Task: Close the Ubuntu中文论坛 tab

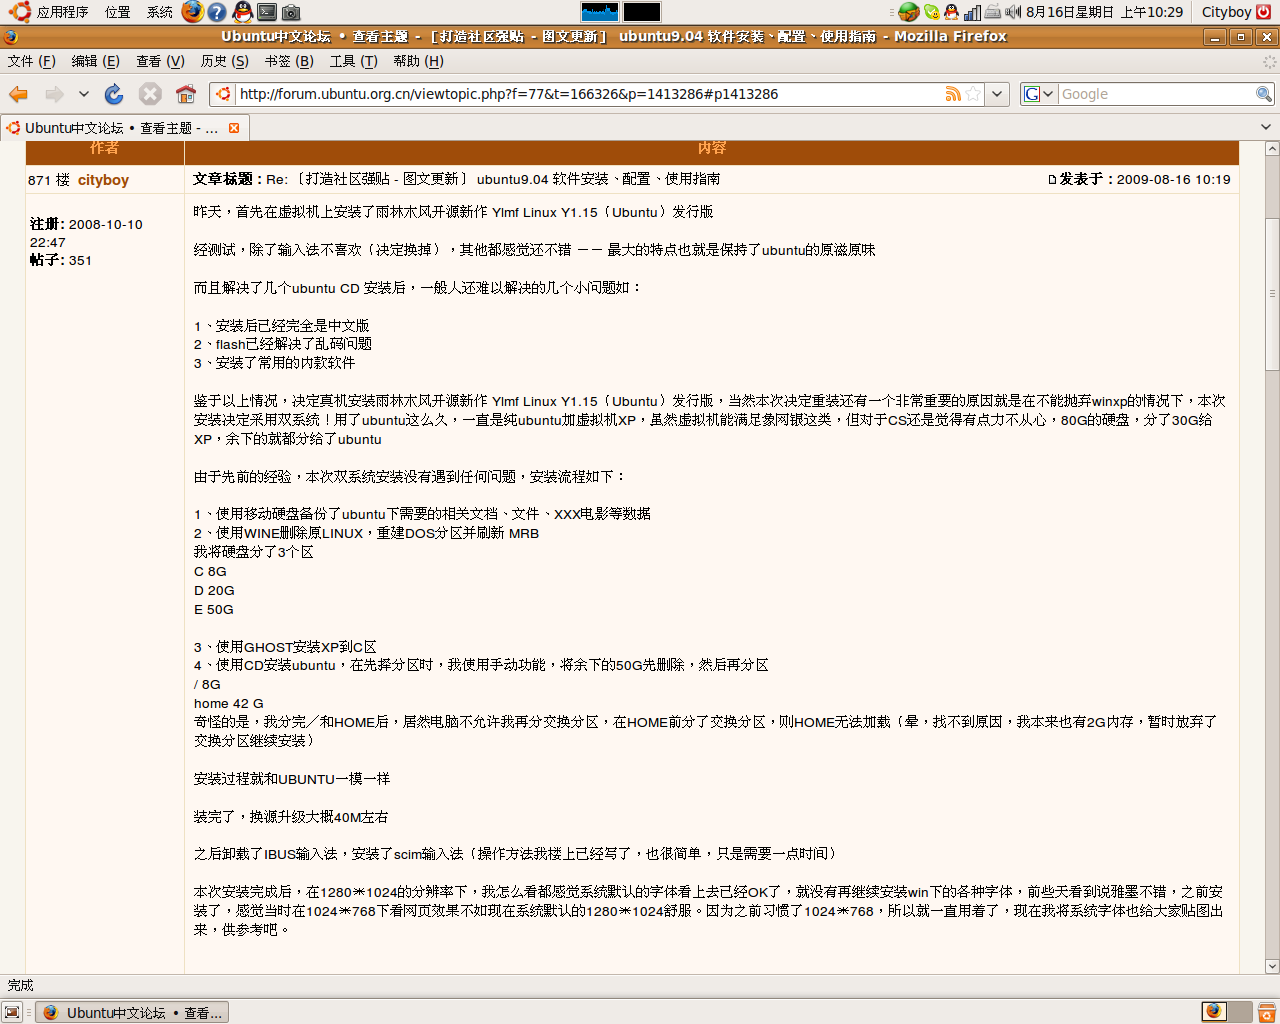Action: coord(234,128)
